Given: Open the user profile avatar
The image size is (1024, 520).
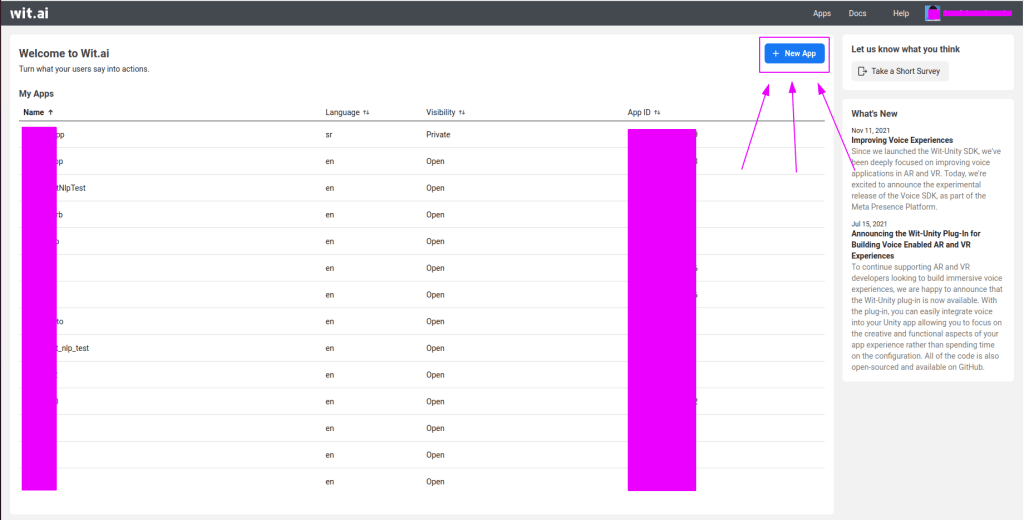Looking at the screenshot, I should pyautogui.click(x=933, y=13).
